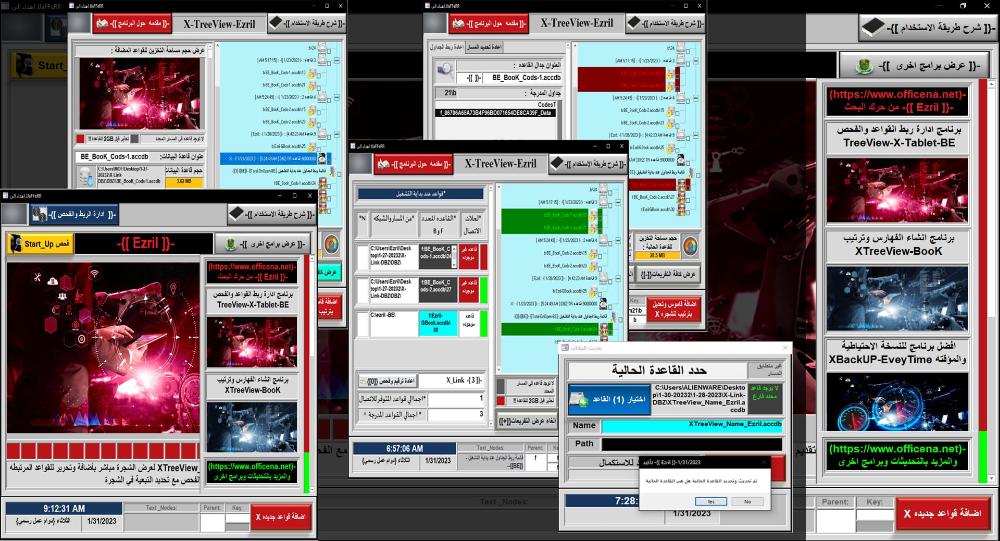Select TreeView-X-Tablet-BE thumbnail in bottom-left window
The height and width of the screenshot is (541, 1000).
point(252,341)
